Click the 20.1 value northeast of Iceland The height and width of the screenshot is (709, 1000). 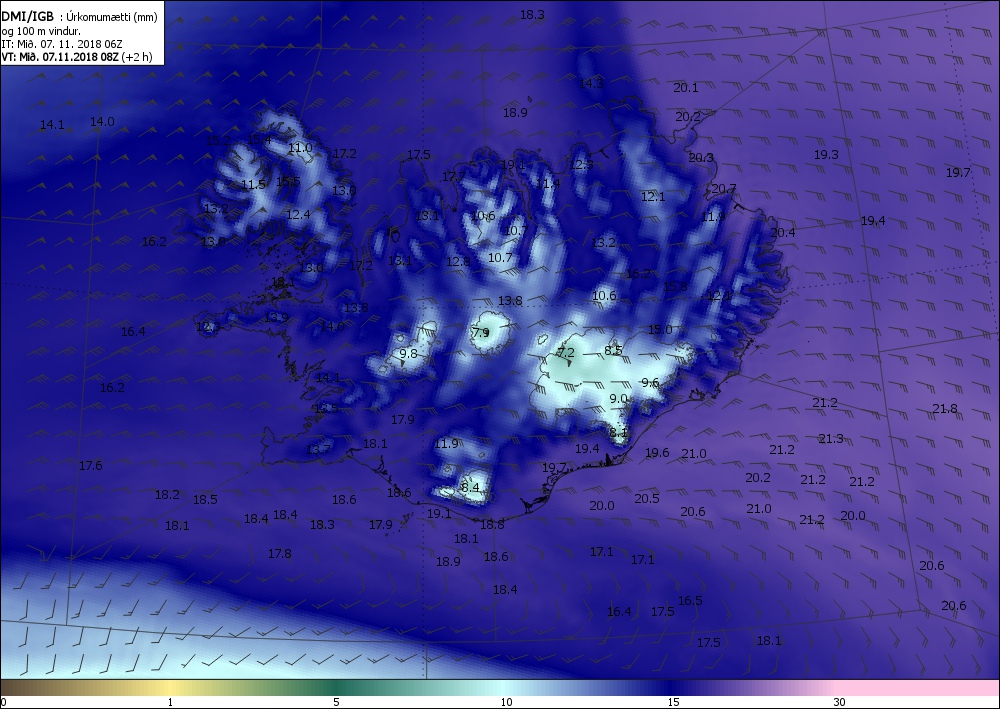pyautogui.click(x=686, y=88)
